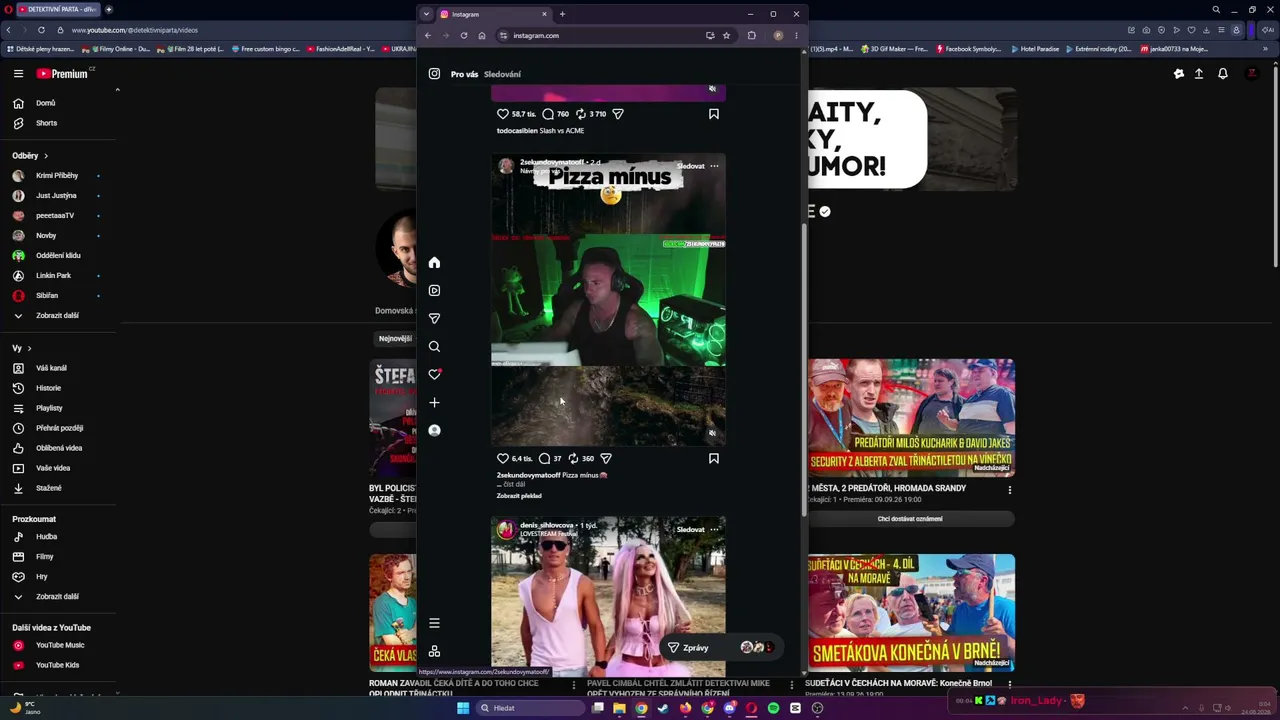Open the Krimi Příběhy subscription channel
Viewport: 1280px width, 720px height.
[x=57, y=176]
